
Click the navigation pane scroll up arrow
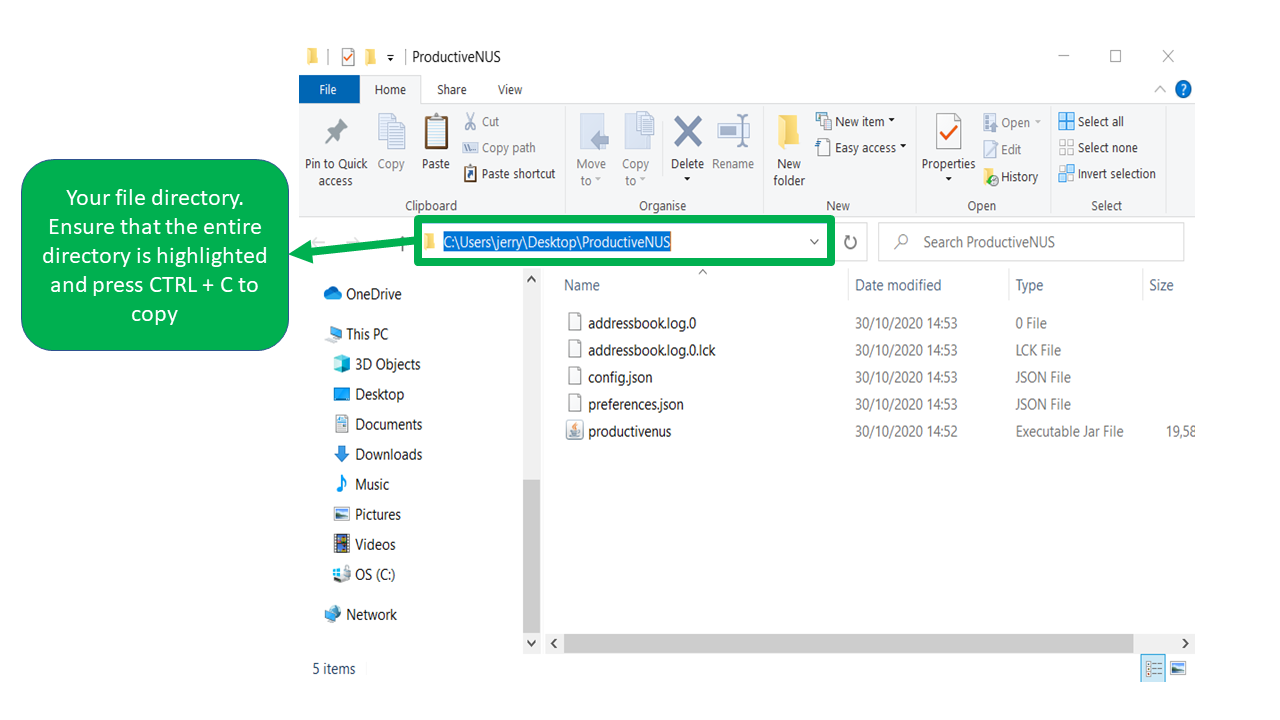pos(531,281)
